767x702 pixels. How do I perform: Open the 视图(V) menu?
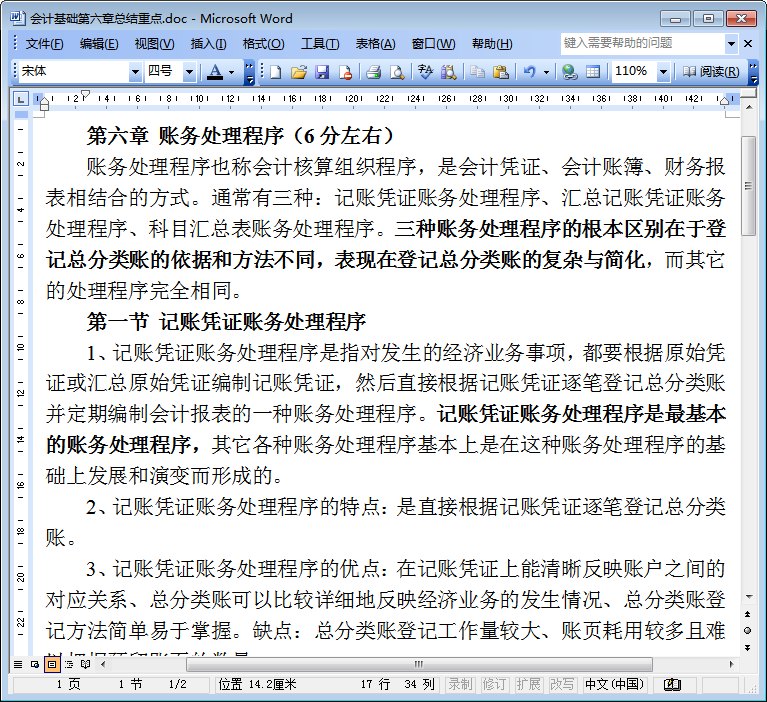click(x=154, y=44)
